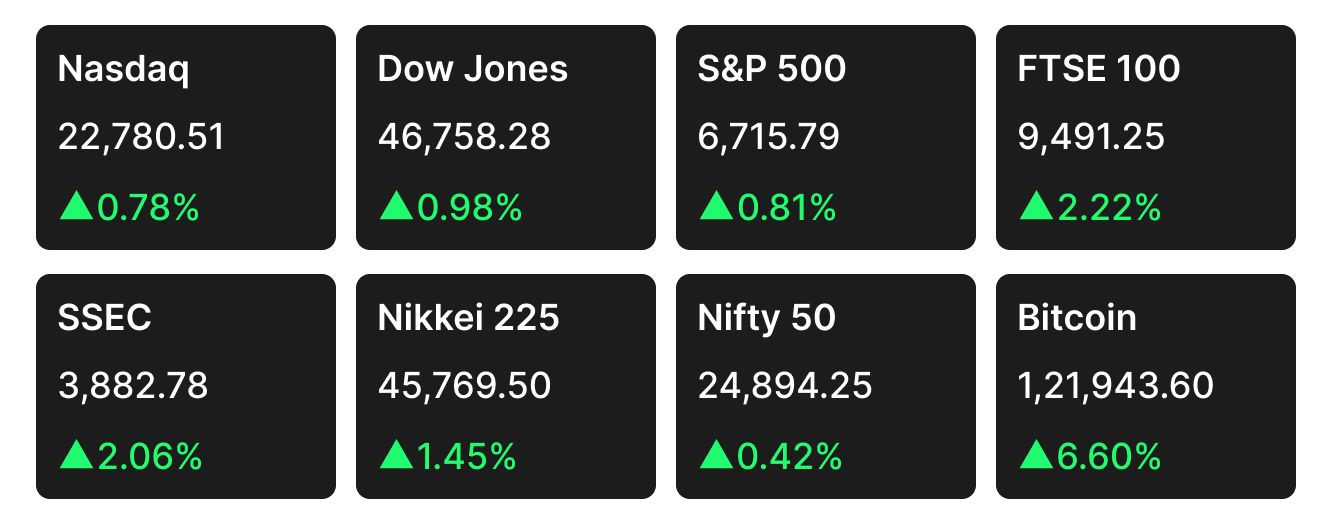Select the FTSE 100 title
The height and width of the screenshot is (524, 1332).
pos(1098,69)
